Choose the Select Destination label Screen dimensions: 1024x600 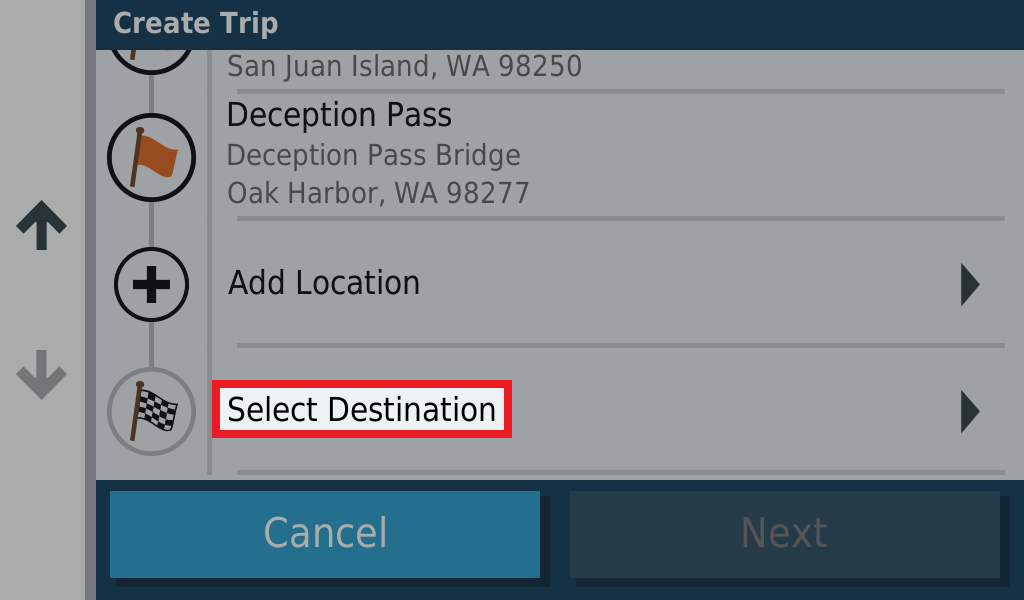coord(362,409)
